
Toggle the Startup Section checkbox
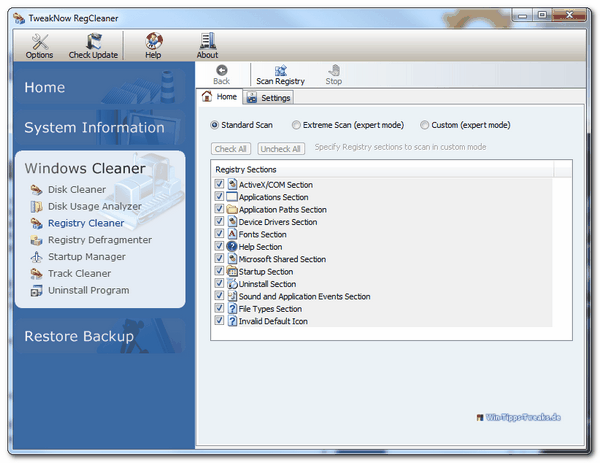tap(219, 271)
